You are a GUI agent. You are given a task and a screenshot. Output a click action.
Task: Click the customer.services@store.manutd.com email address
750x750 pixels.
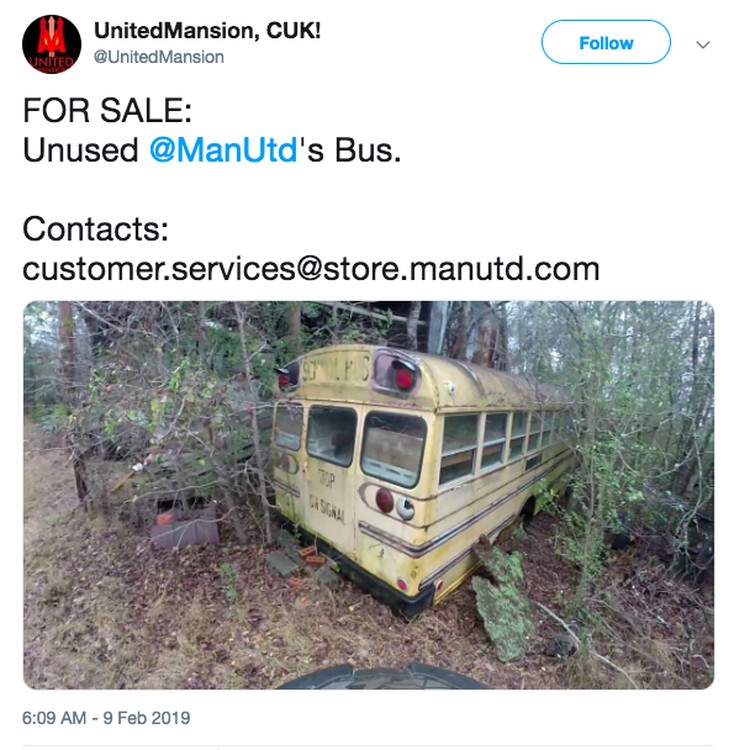tap(311, 269)
